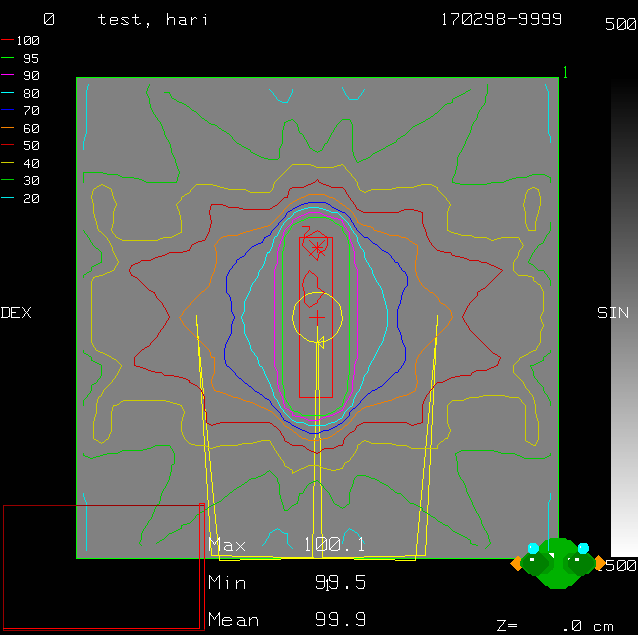Click the left cyan dot on orientation figure
Screen dimensions: 639x635
coord(533,548)
